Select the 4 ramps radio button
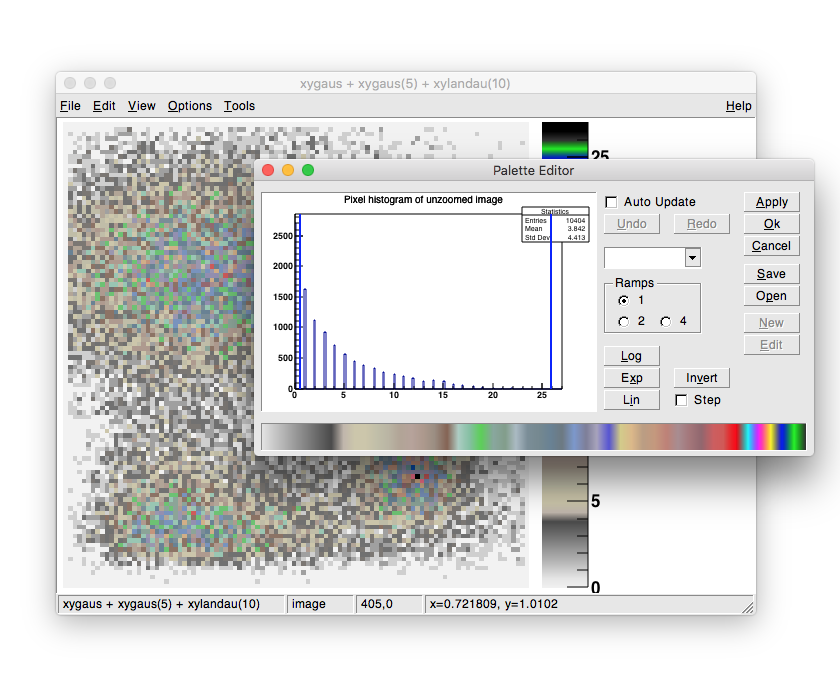Viewport: 840px width, 692px height. [666, 322]
